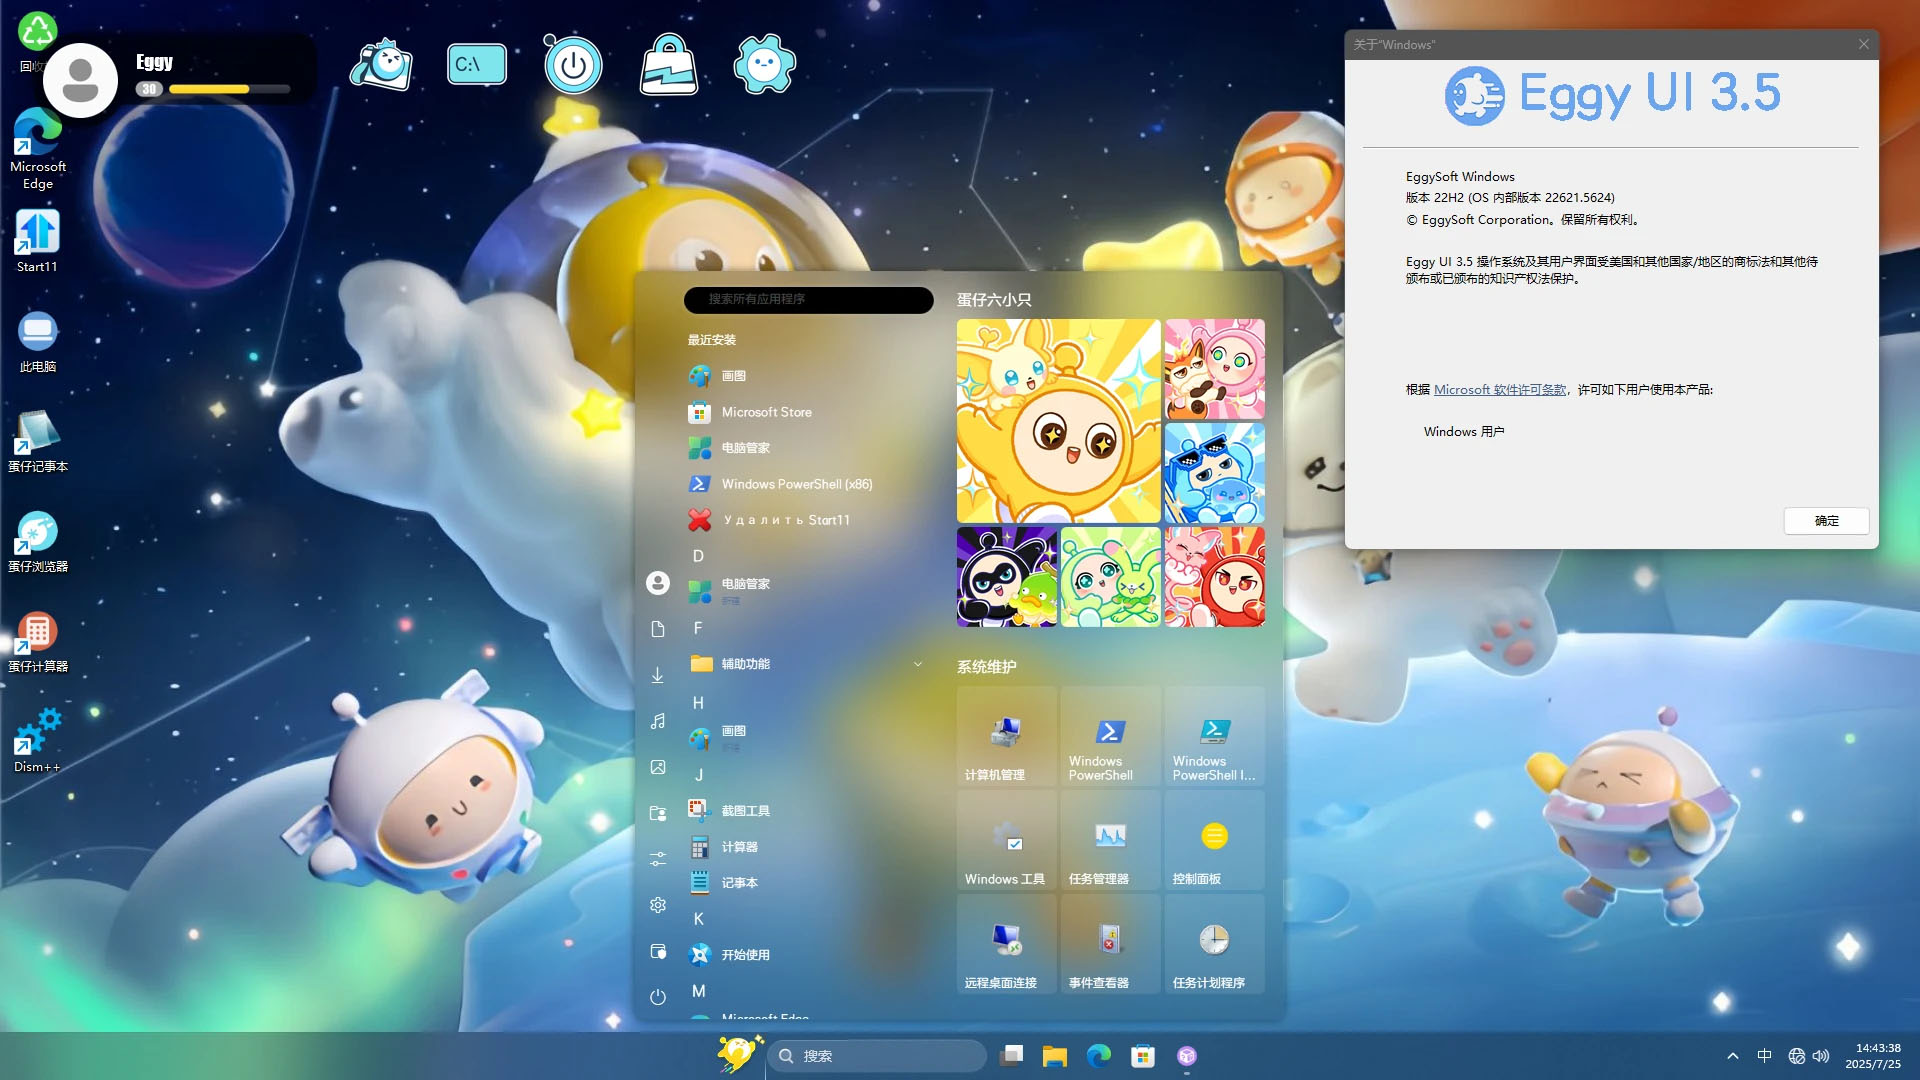The height and width of the screenshot is (1080, 1920).
Task: Open the volume tray icon
Action: (1821, 1056)
